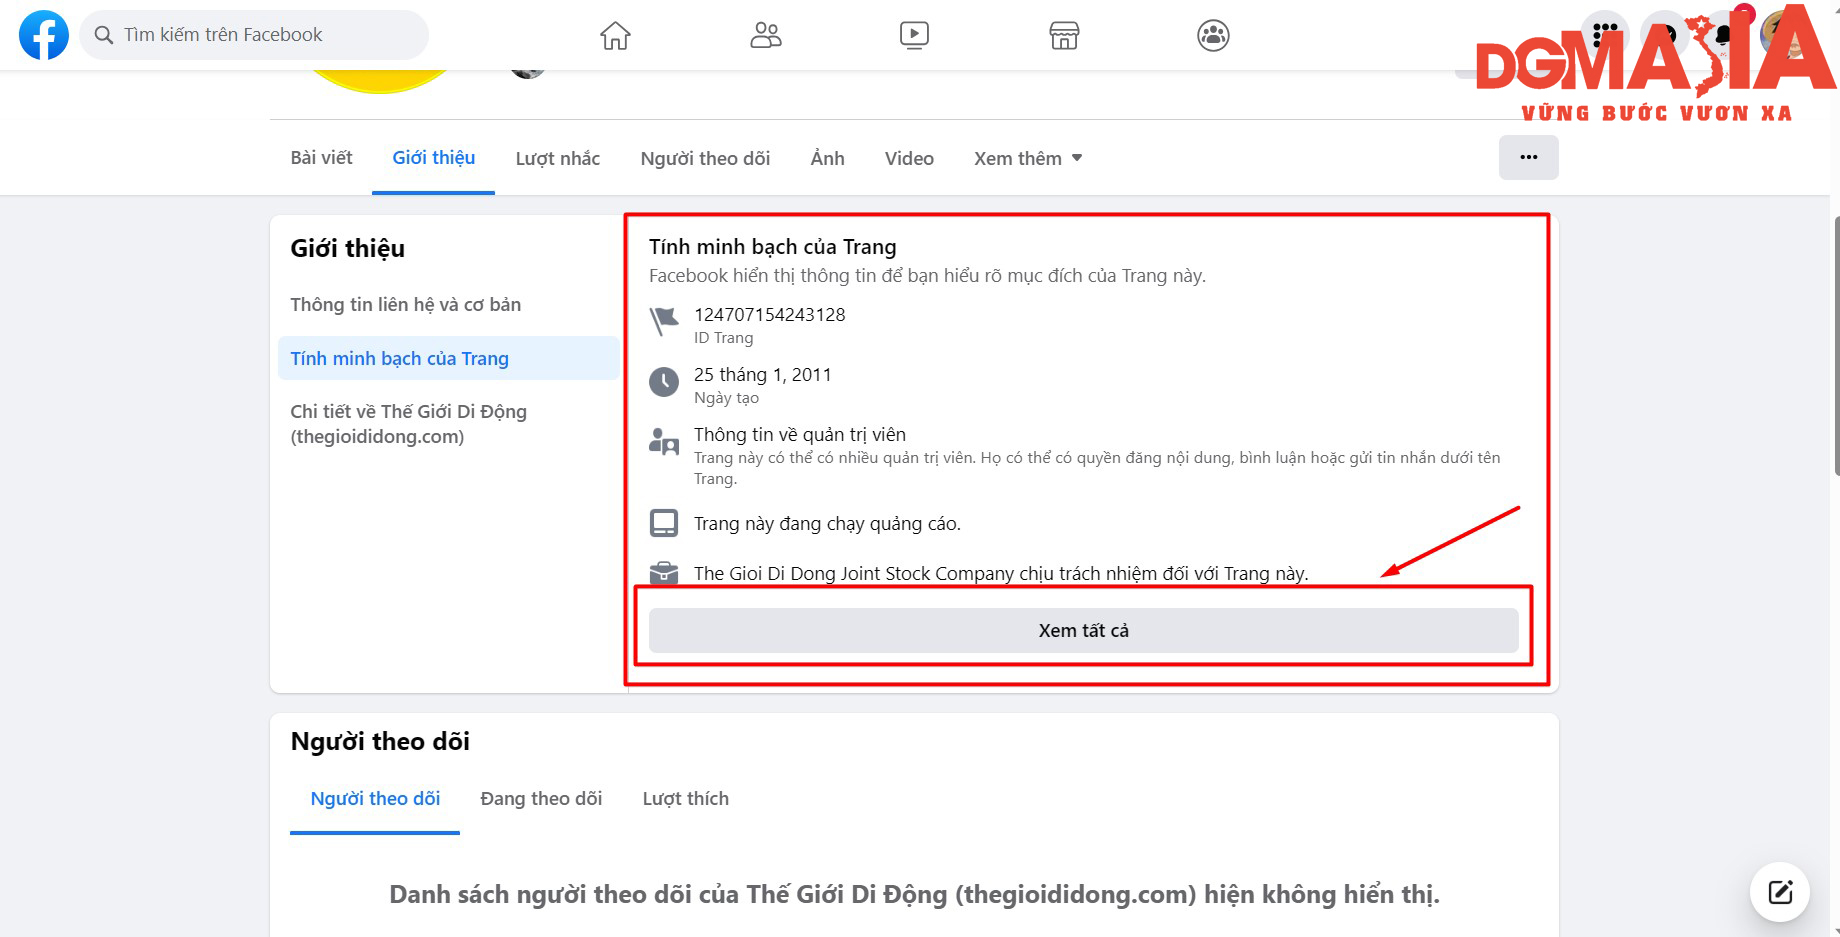Viewport: 1840px width, 937px height.
Task: Open the Ảnh tab
Action: click(828, 158)
